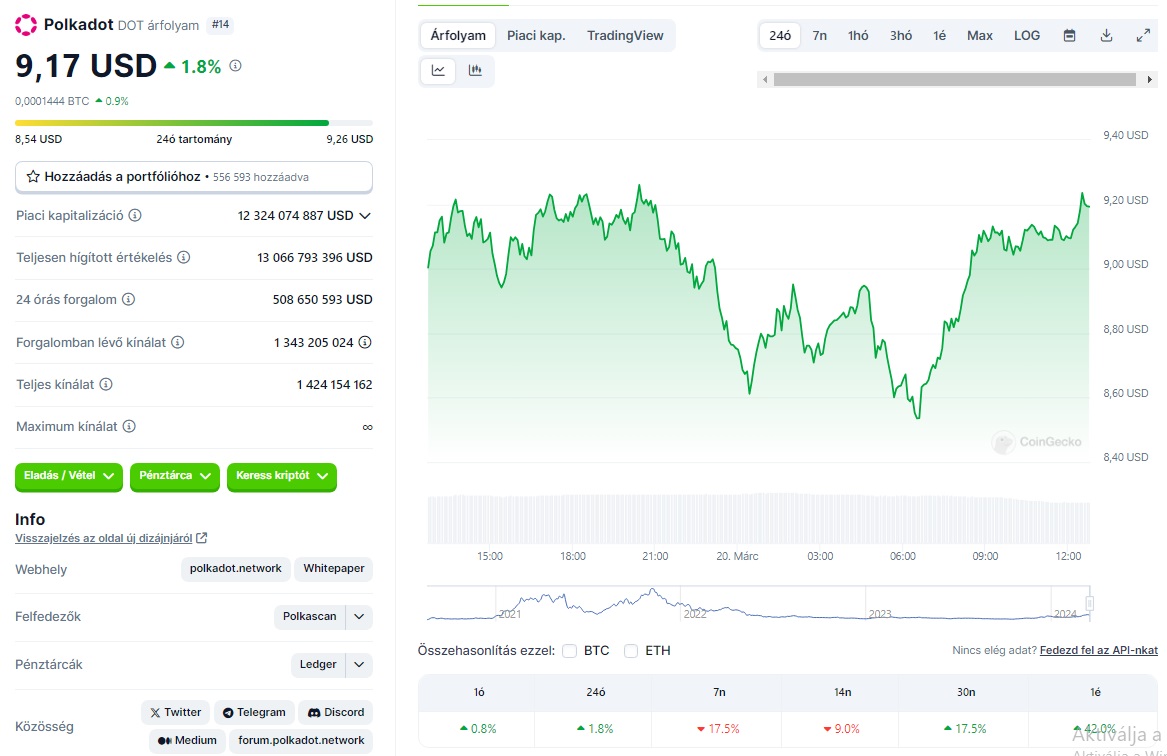Click the star icon to add to portfolio
This screenshot has width=1167, height=756.
(33, 177)
